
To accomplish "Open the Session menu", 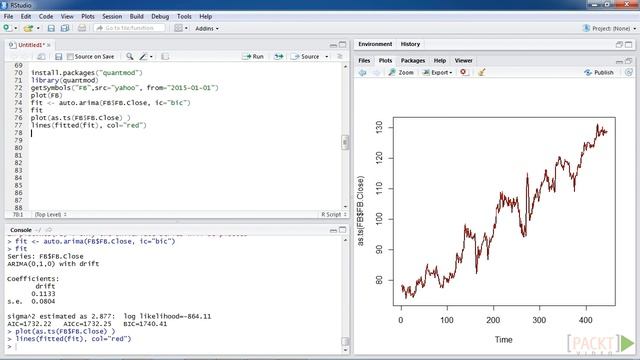I will click(x=112, y=16).
